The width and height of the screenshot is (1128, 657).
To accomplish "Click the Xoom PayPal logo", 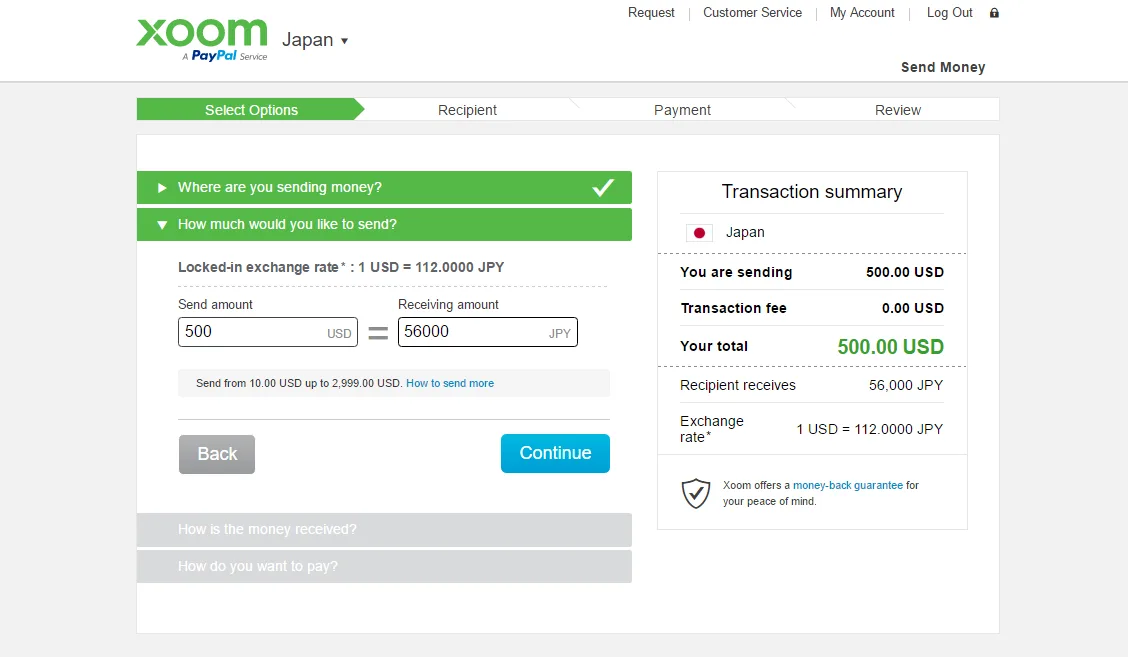I will pos(202,38).
